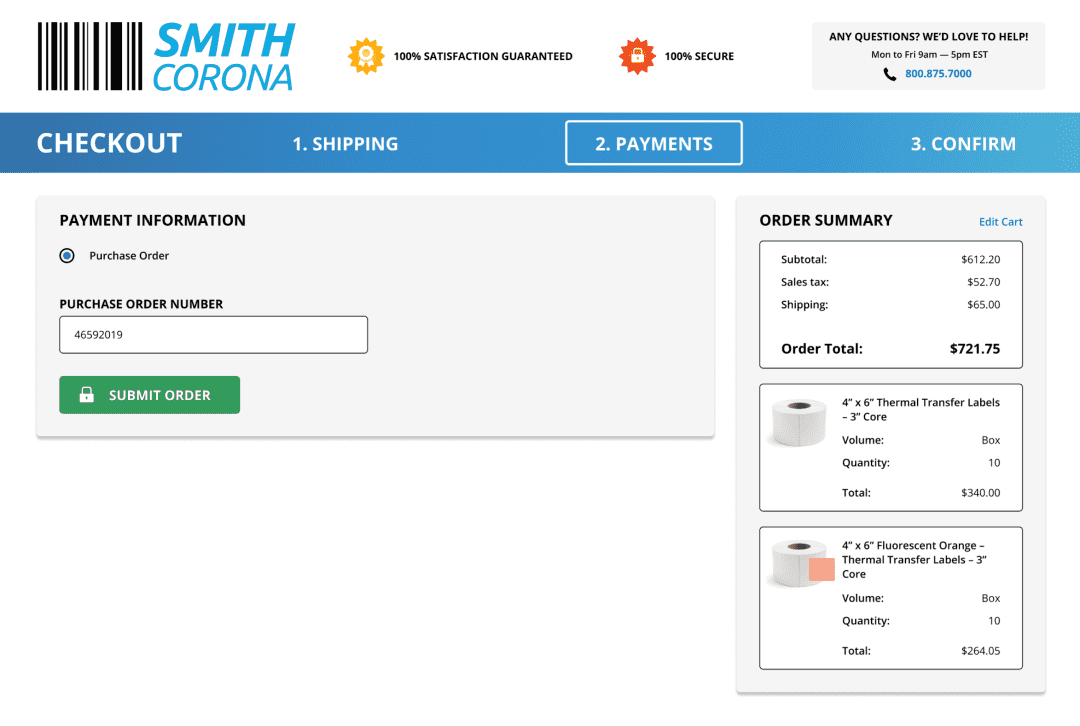Click the 100% secure lock badge icon
Image resolution: width=1080 pixels, height=726 pixels.
pyautogui.click(x=637, y=56)
